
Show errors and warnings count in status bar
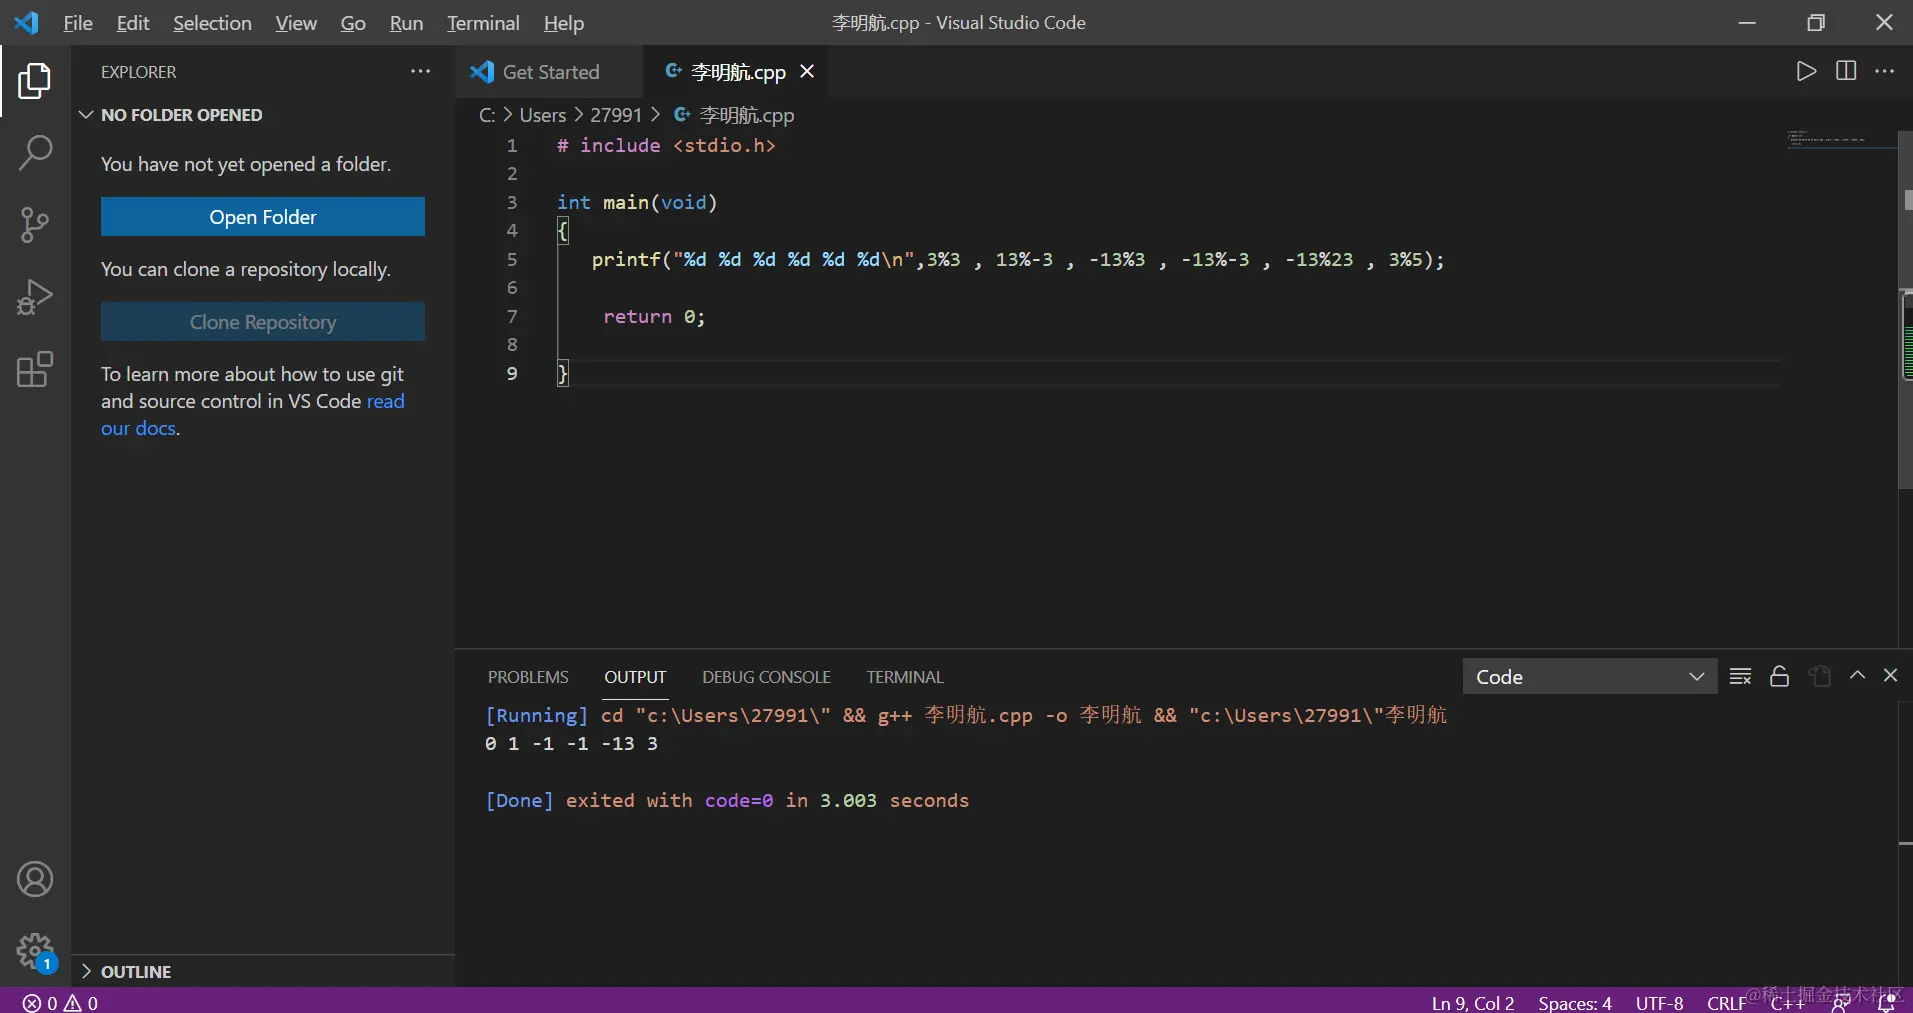(x=60, y=1002)
